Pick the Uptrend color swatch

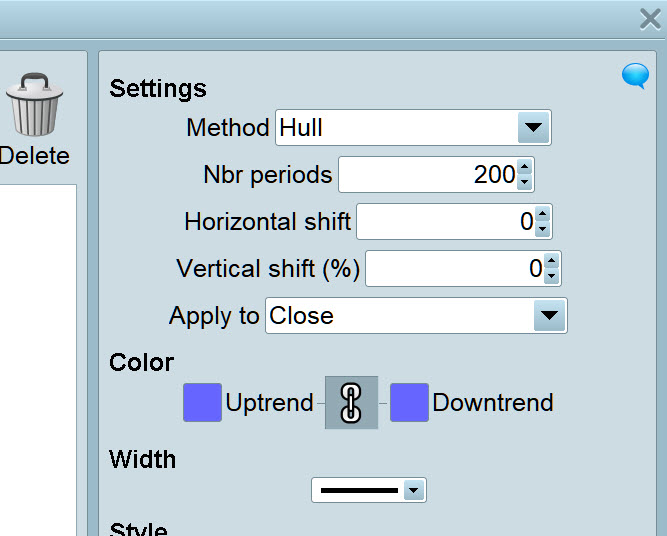(x=202, y=403)
